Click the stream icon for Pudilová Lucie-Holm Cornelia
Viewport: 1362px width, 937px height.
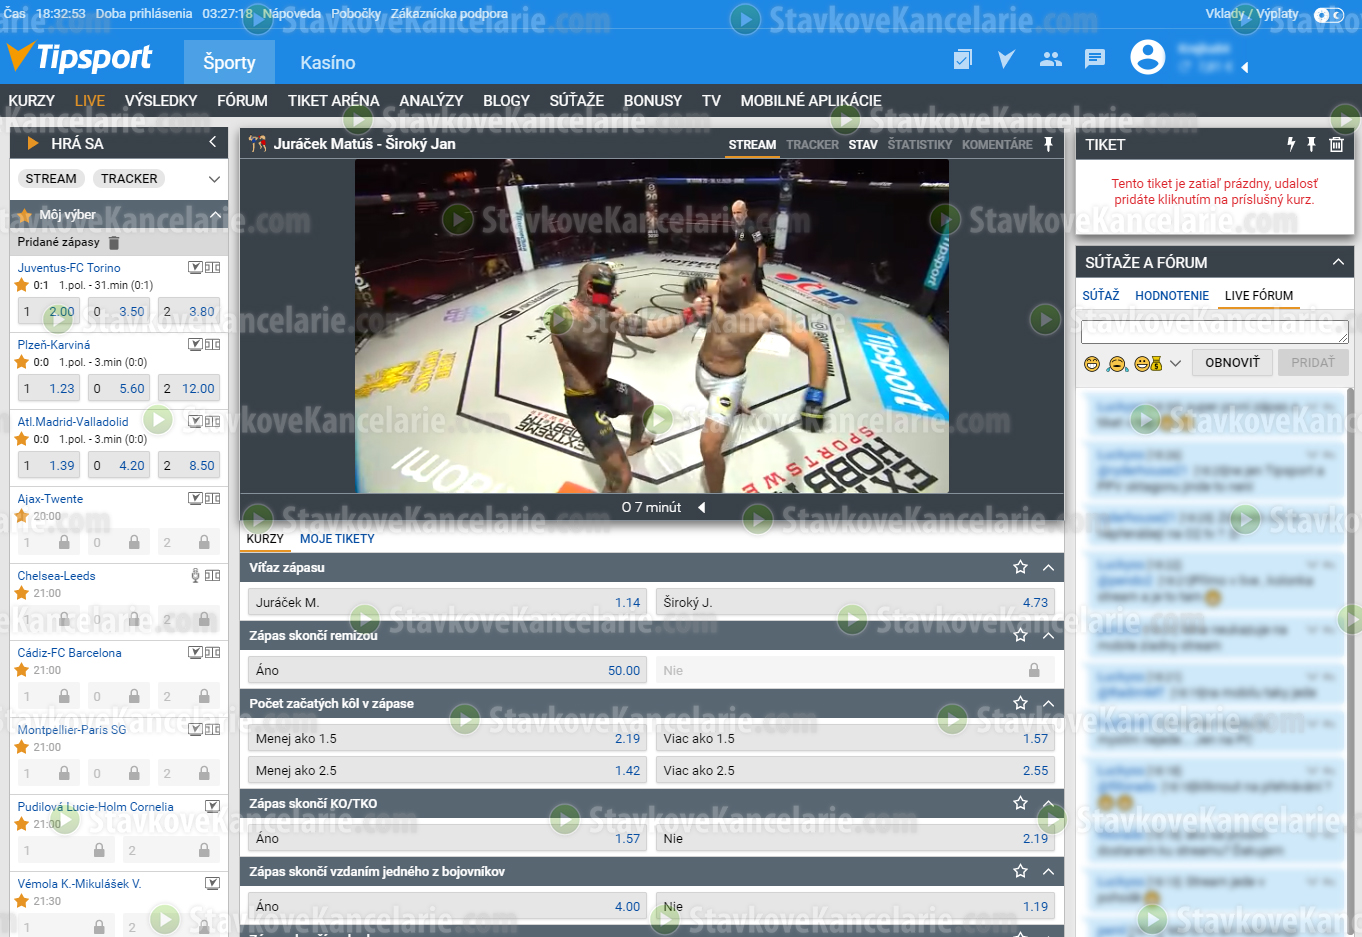click(212, 806)
